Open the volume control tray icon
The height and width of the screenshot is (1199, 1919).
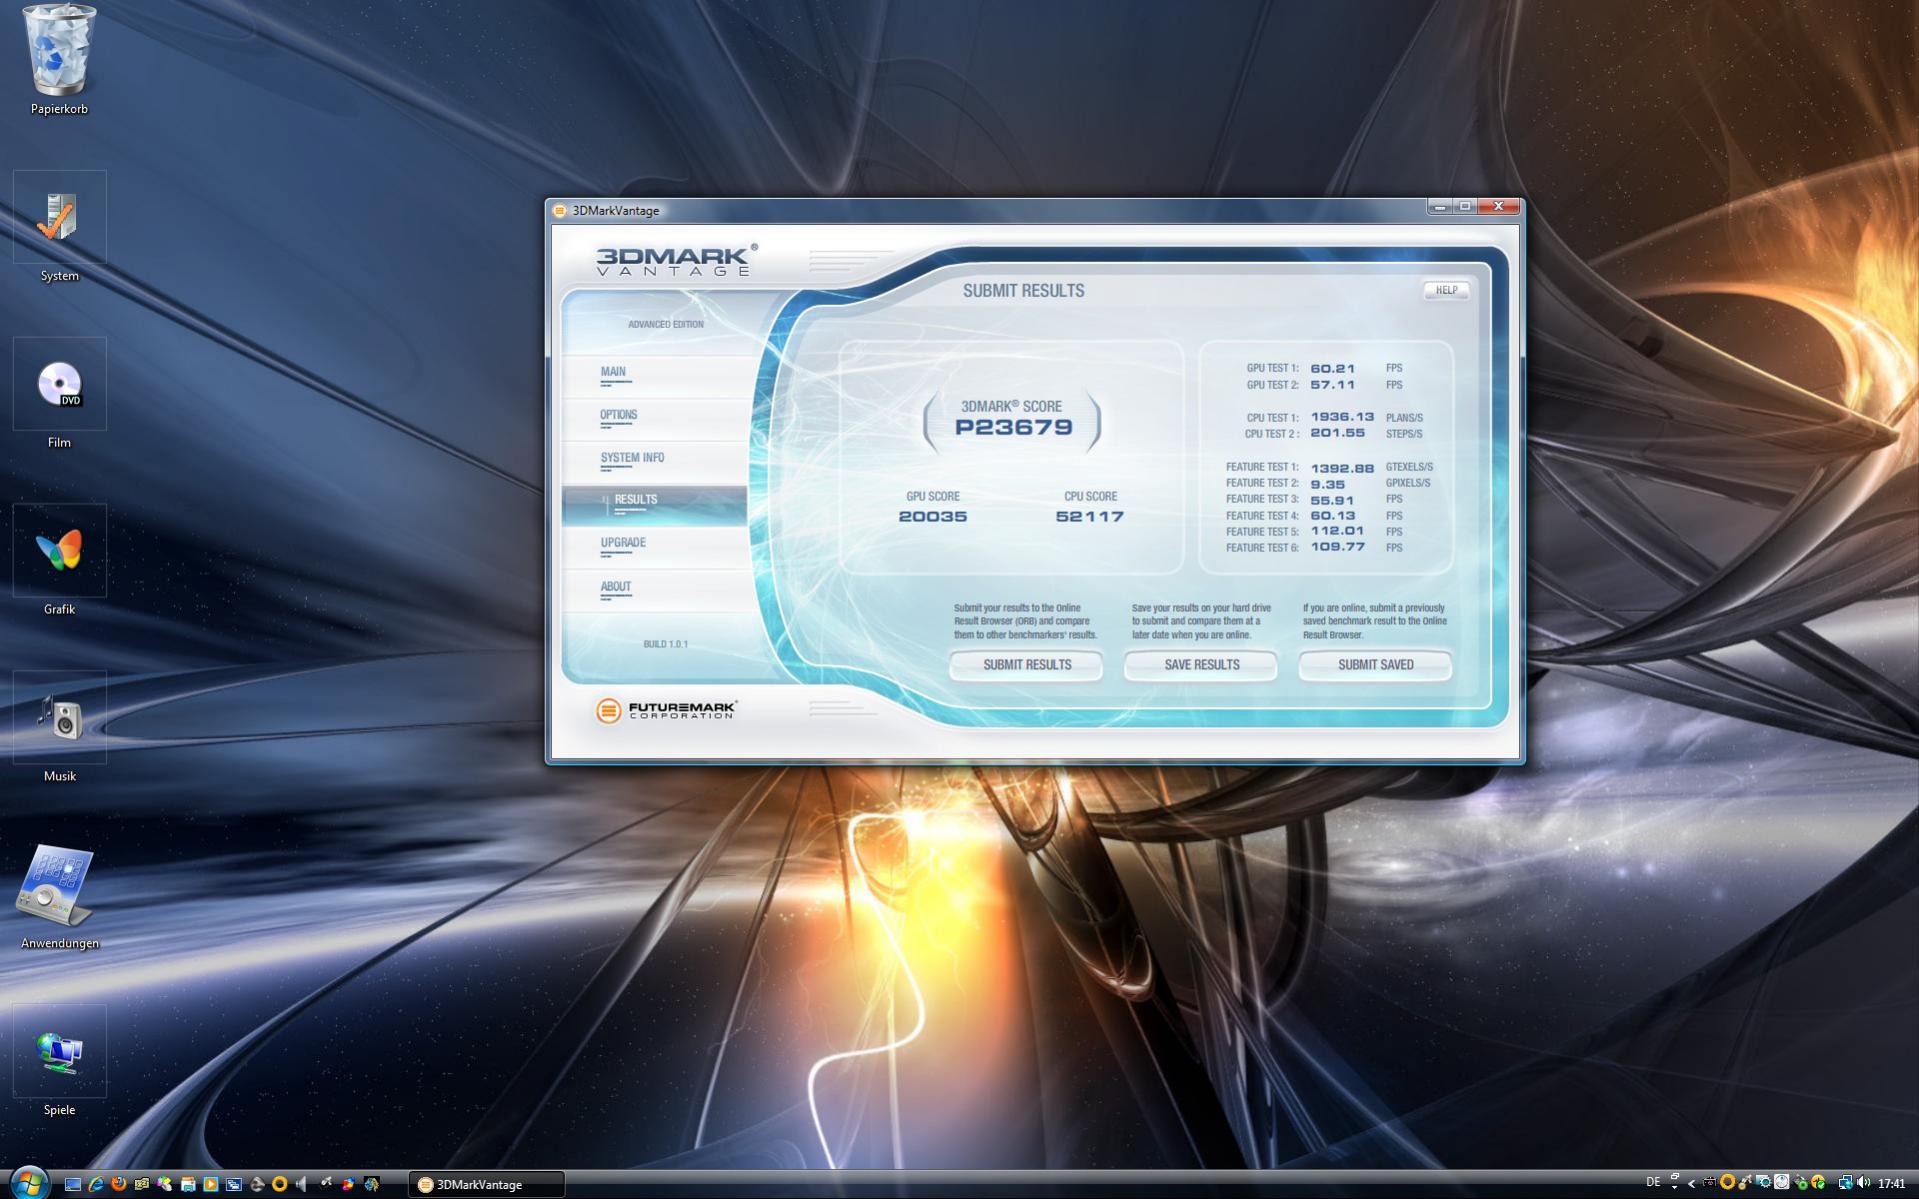pos(1863,1183)
